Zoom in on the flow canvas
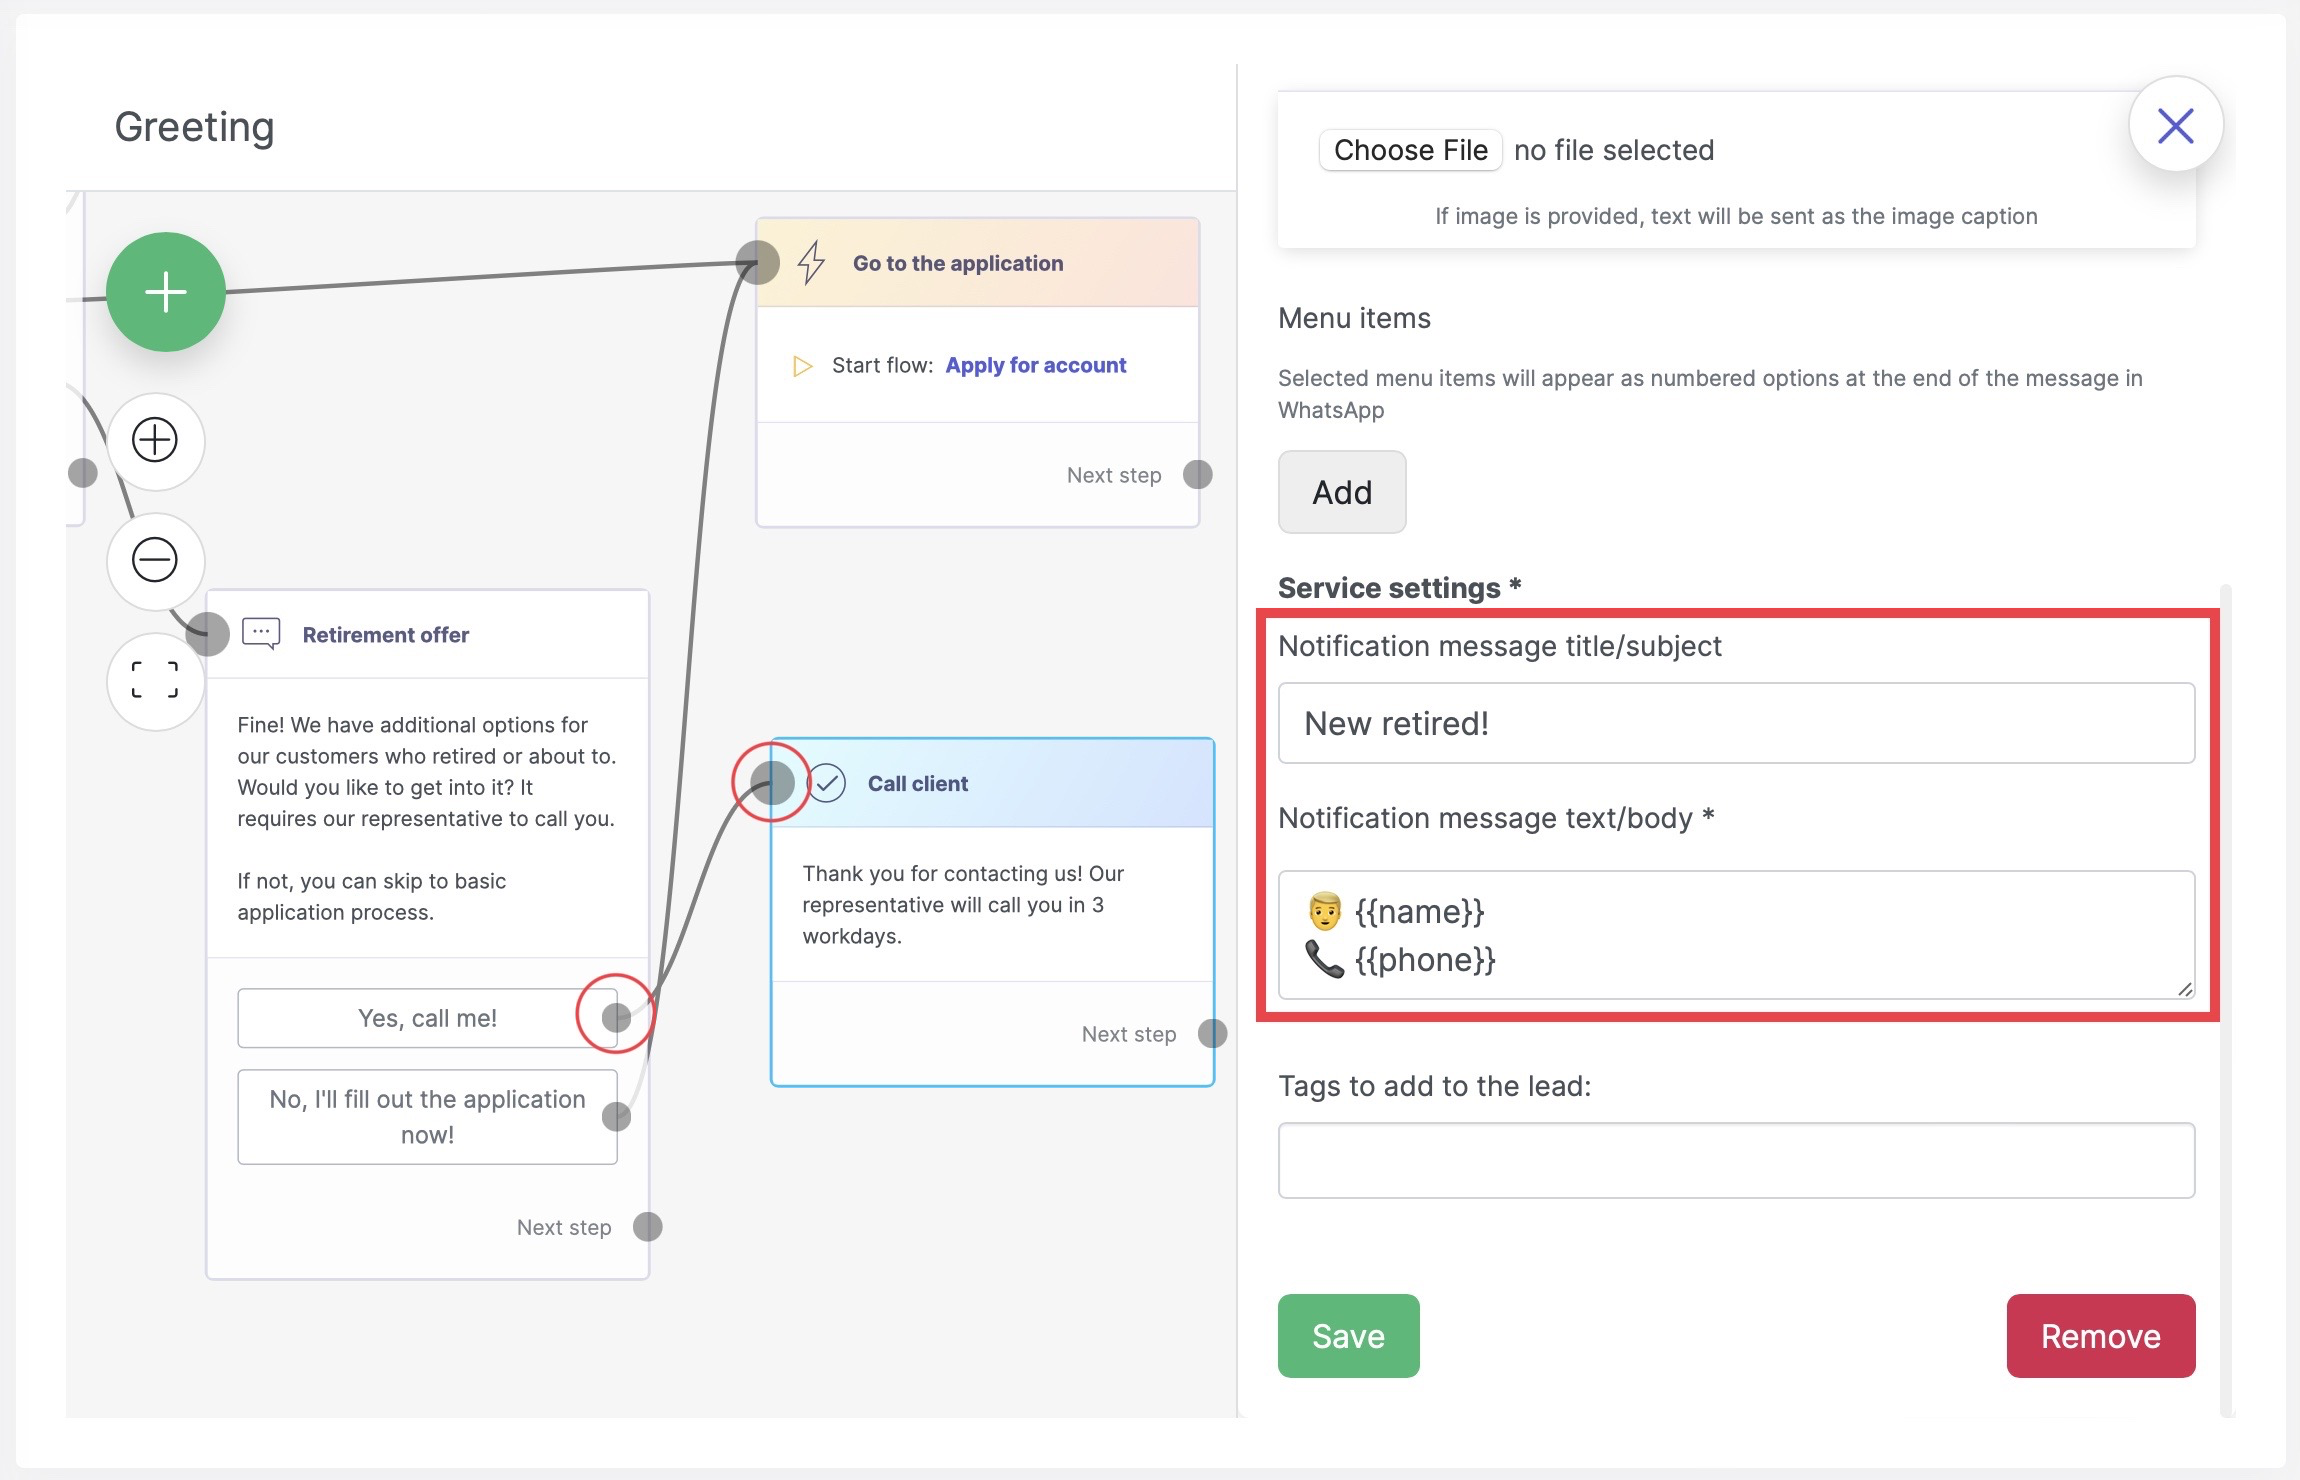This screenshot has height=1480, width=2300. pos(155,440)
